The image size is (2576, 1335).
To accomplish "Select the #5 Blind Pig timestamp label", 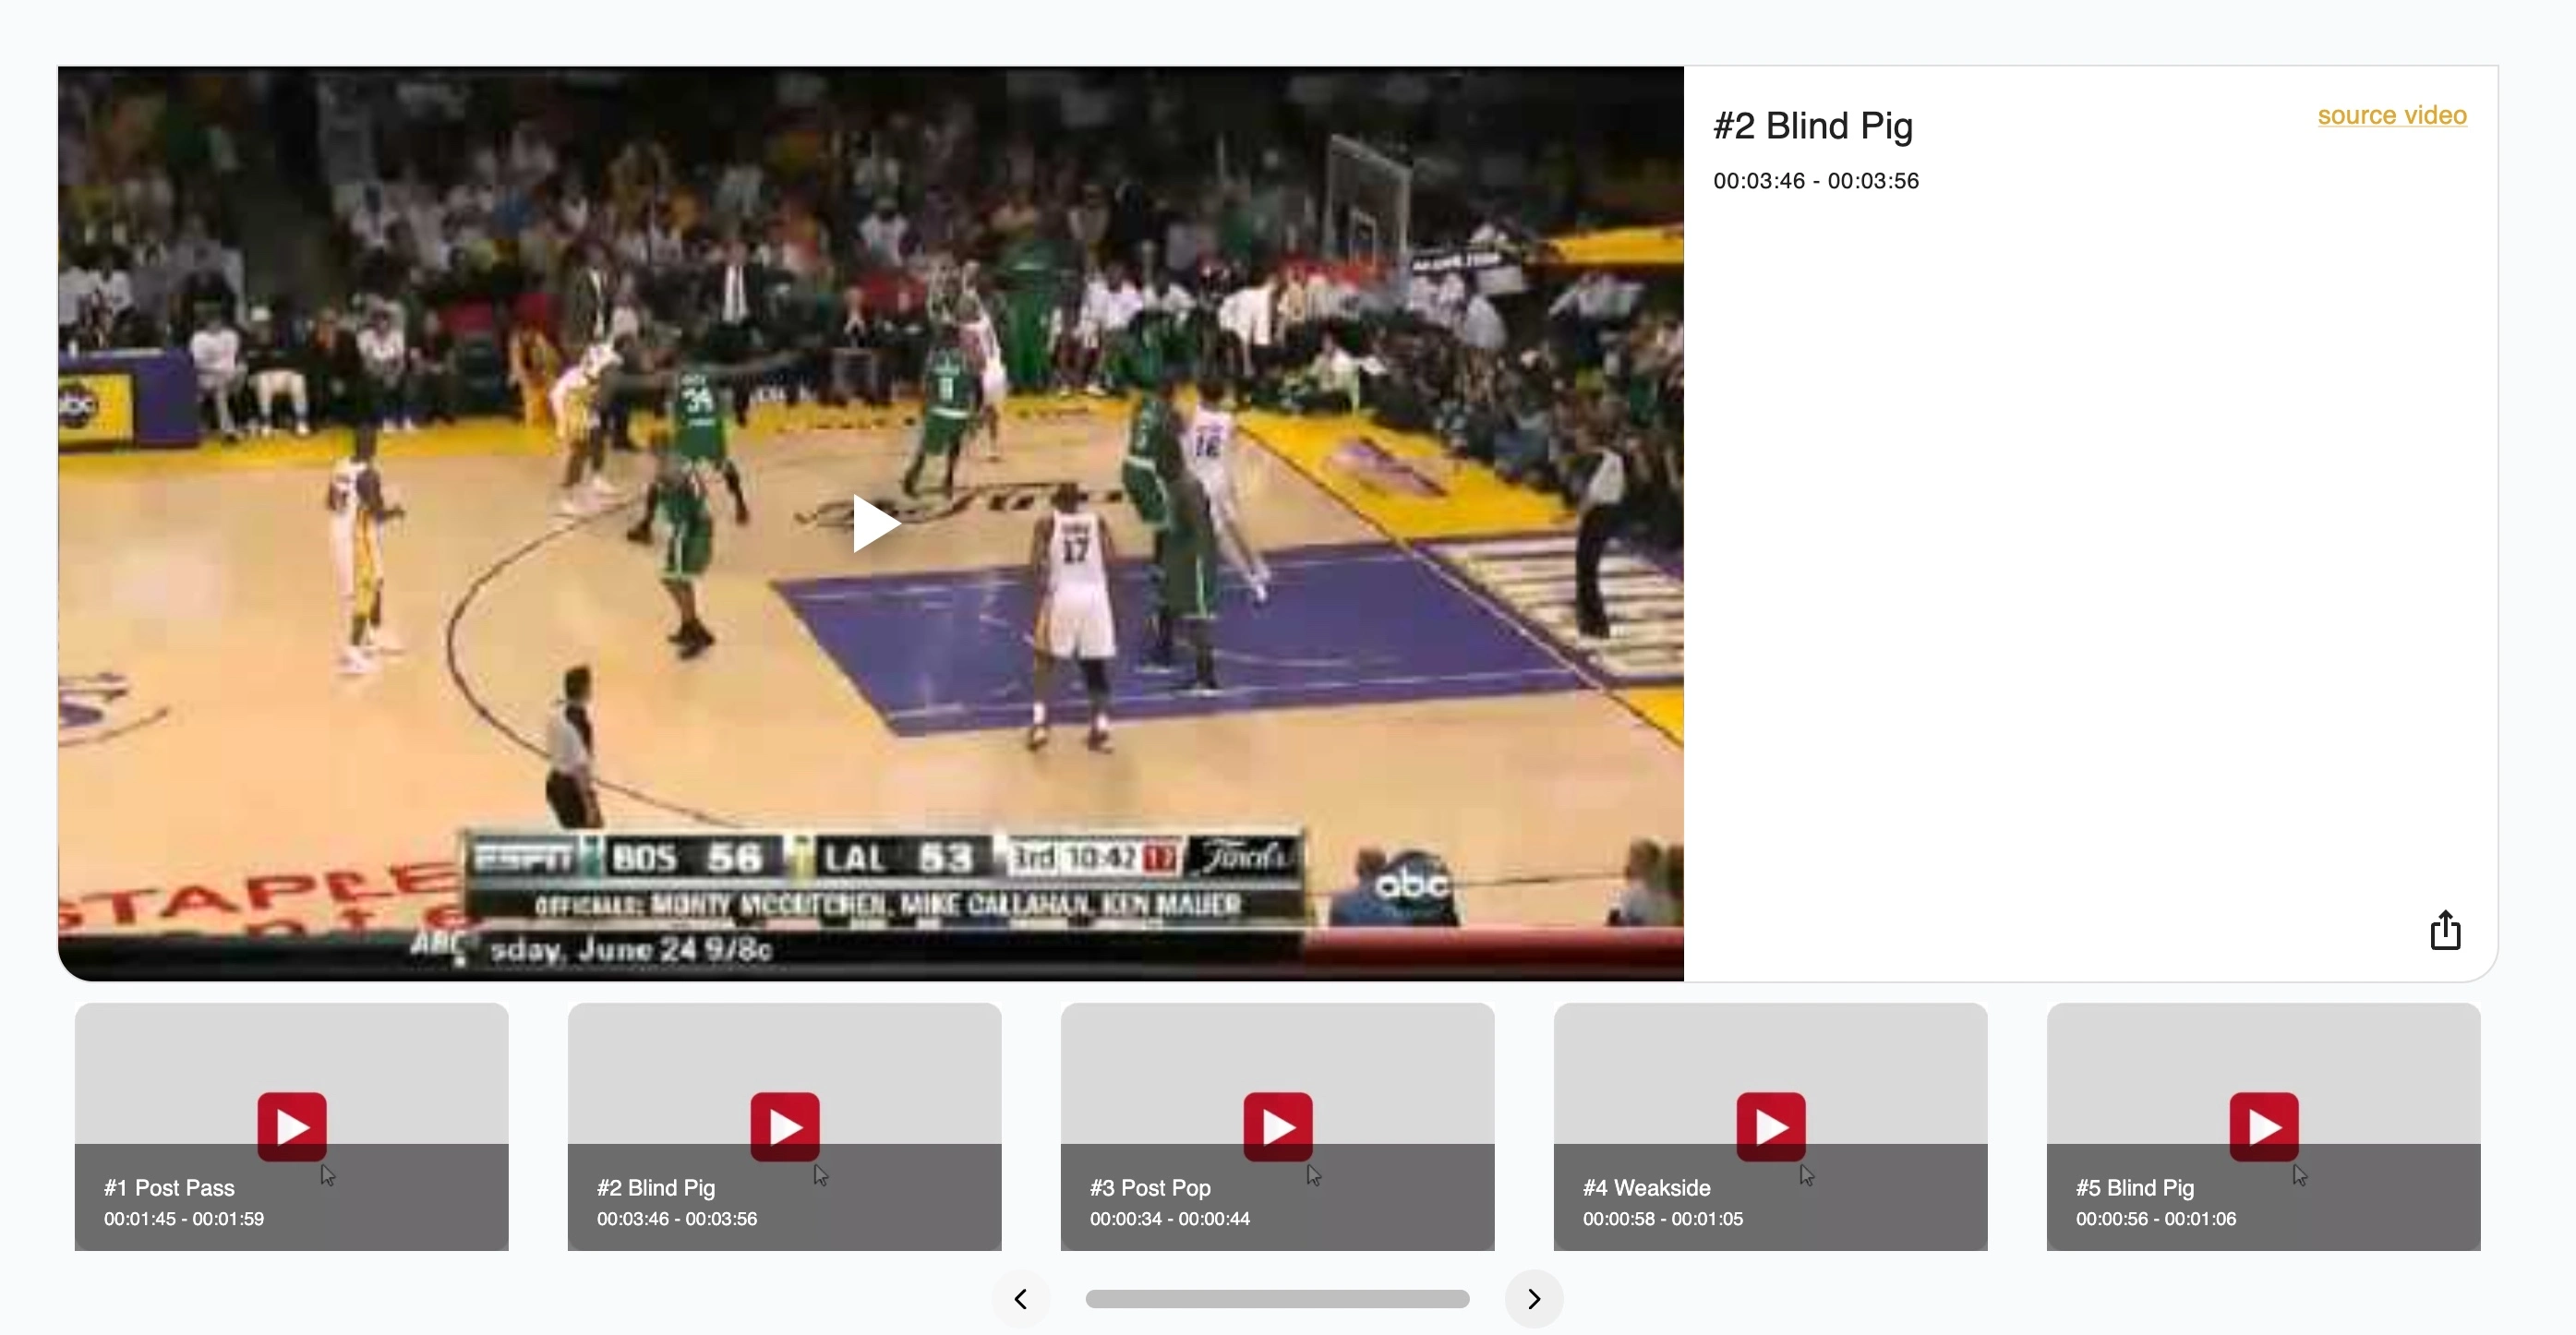I will click(x=2154, y=1219).
